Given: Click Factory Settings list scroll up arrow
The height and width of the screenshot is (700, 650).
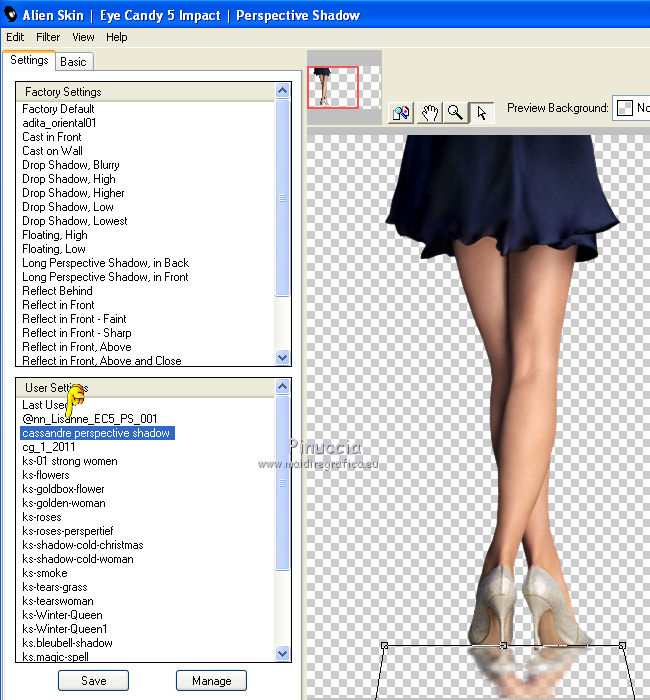Looking at the screenshot, I should point(282,91).
